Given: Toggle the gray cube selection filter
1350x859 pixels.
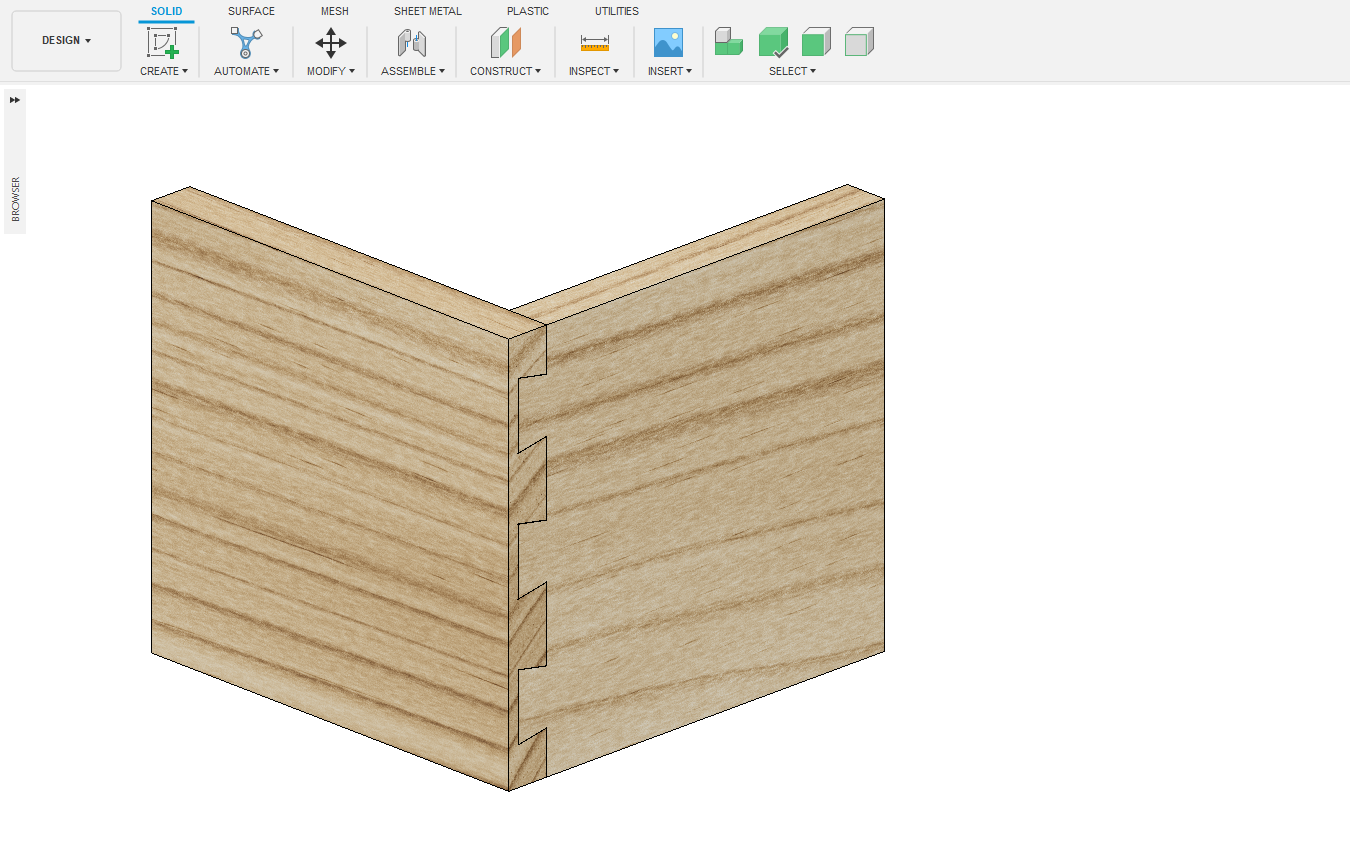Looking at the screenshot, I should [x=859, y=42].
